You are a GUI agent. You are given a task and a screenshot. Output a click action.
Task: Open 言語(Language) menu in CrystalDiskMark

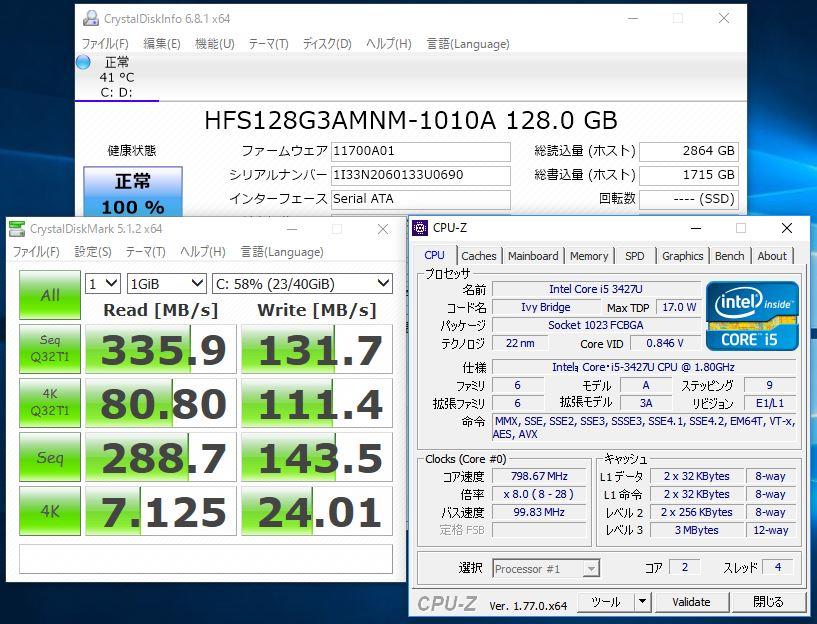281,252
